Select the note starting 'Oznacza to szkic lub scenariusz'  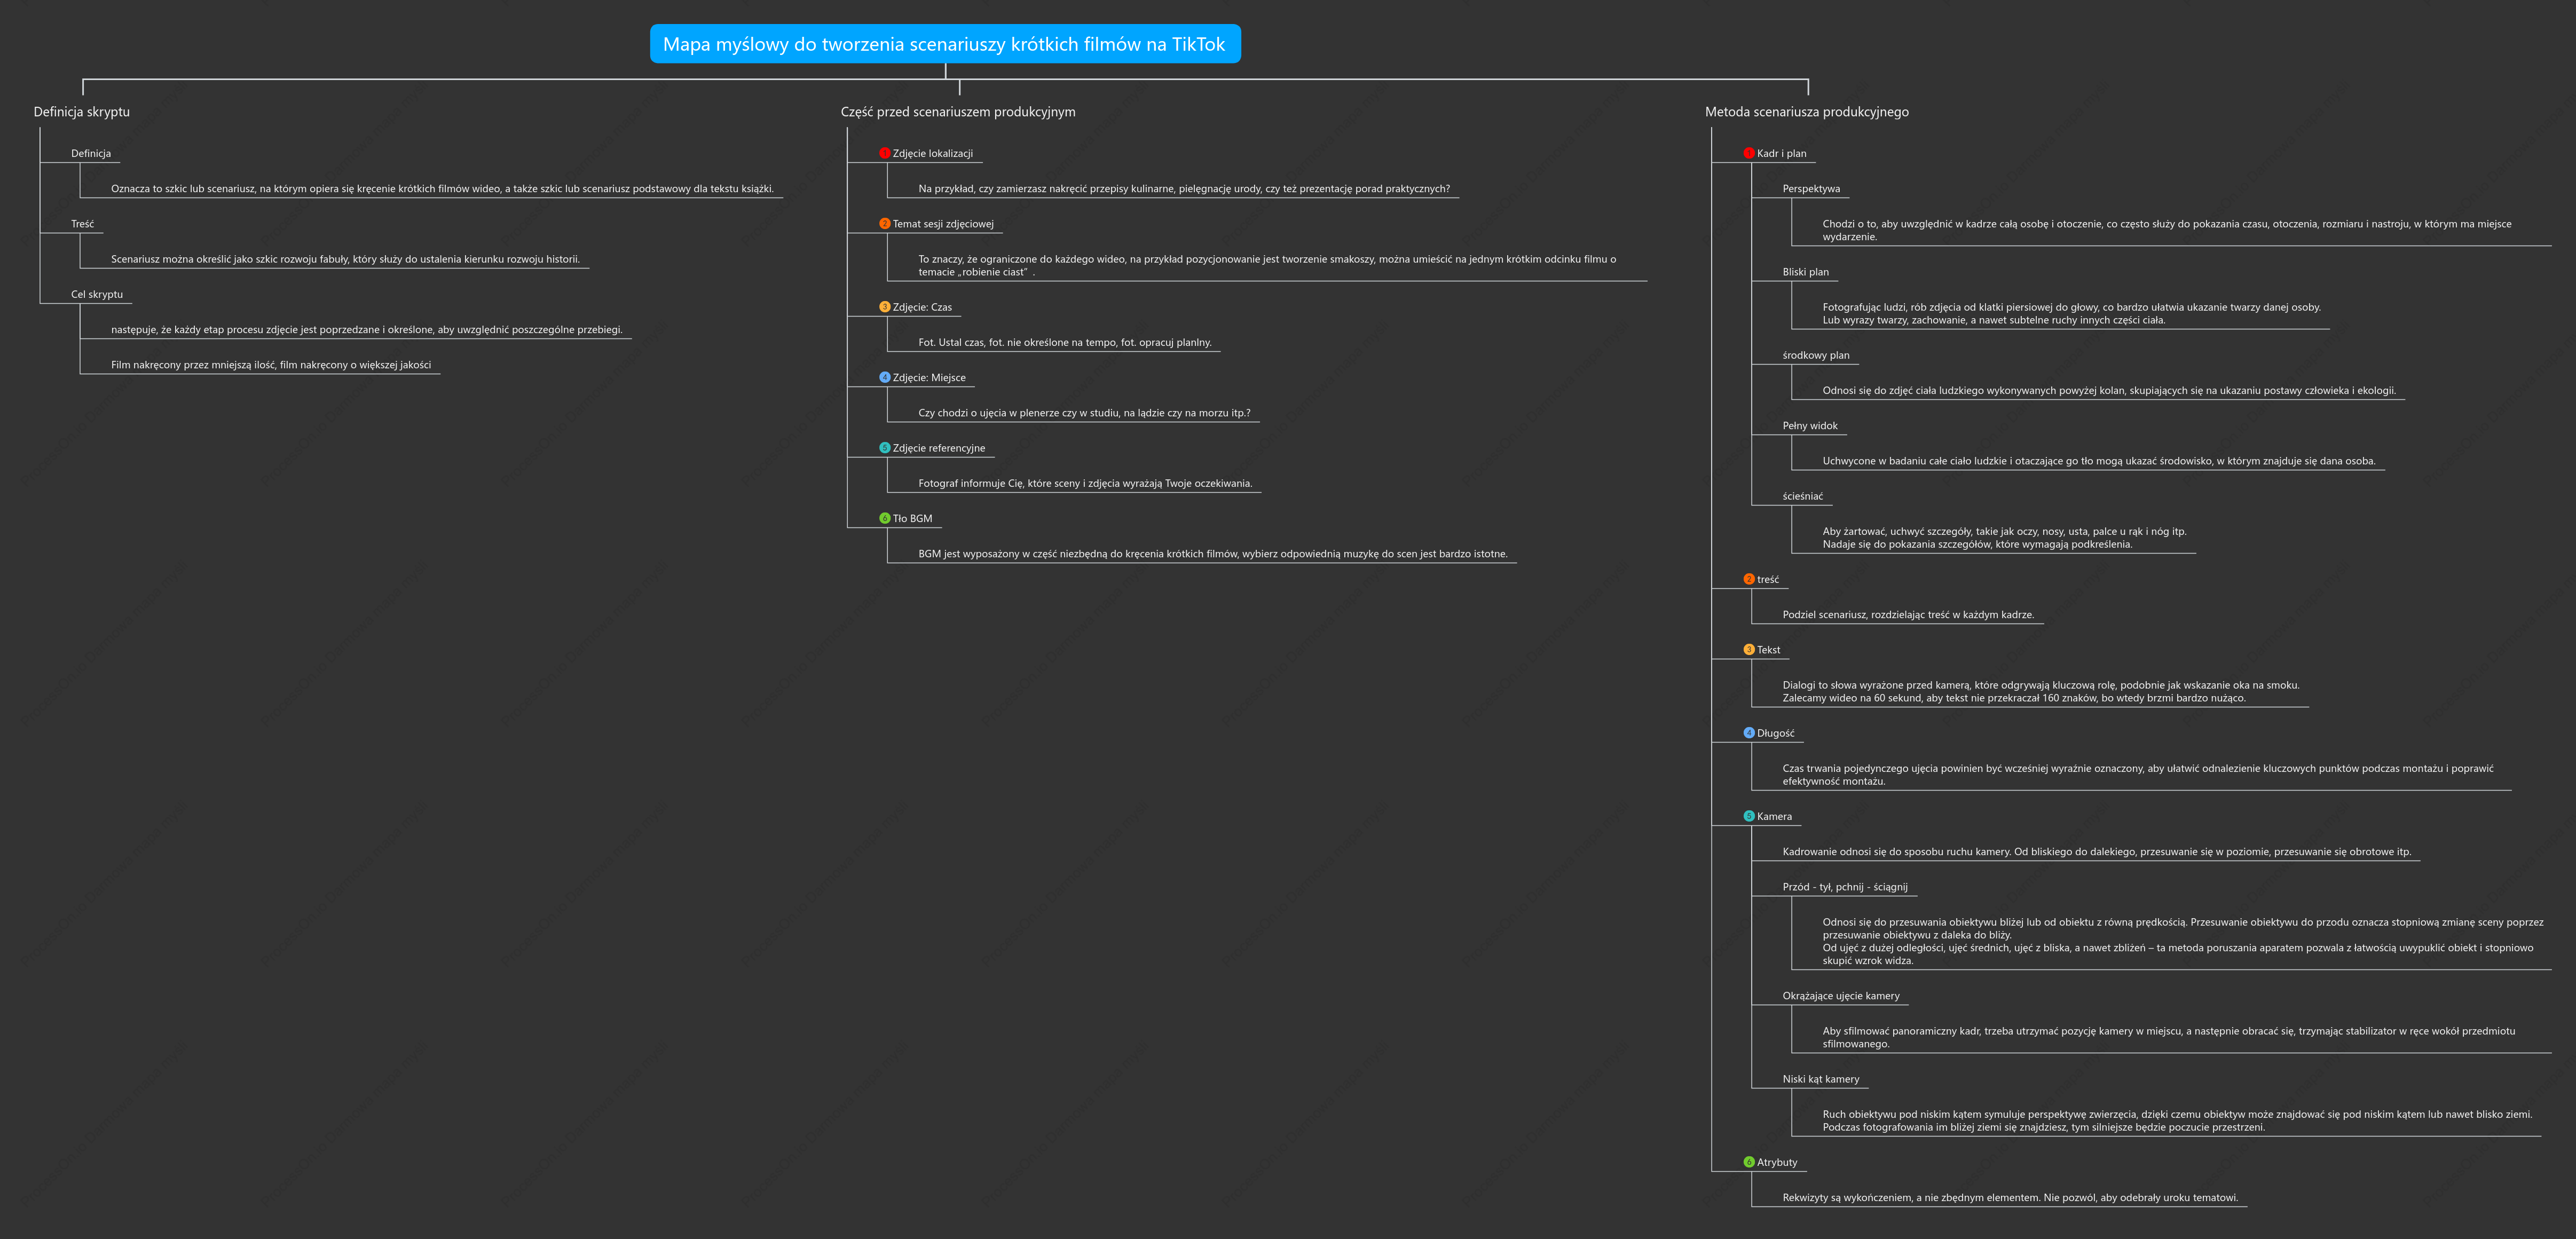point(442,189)
